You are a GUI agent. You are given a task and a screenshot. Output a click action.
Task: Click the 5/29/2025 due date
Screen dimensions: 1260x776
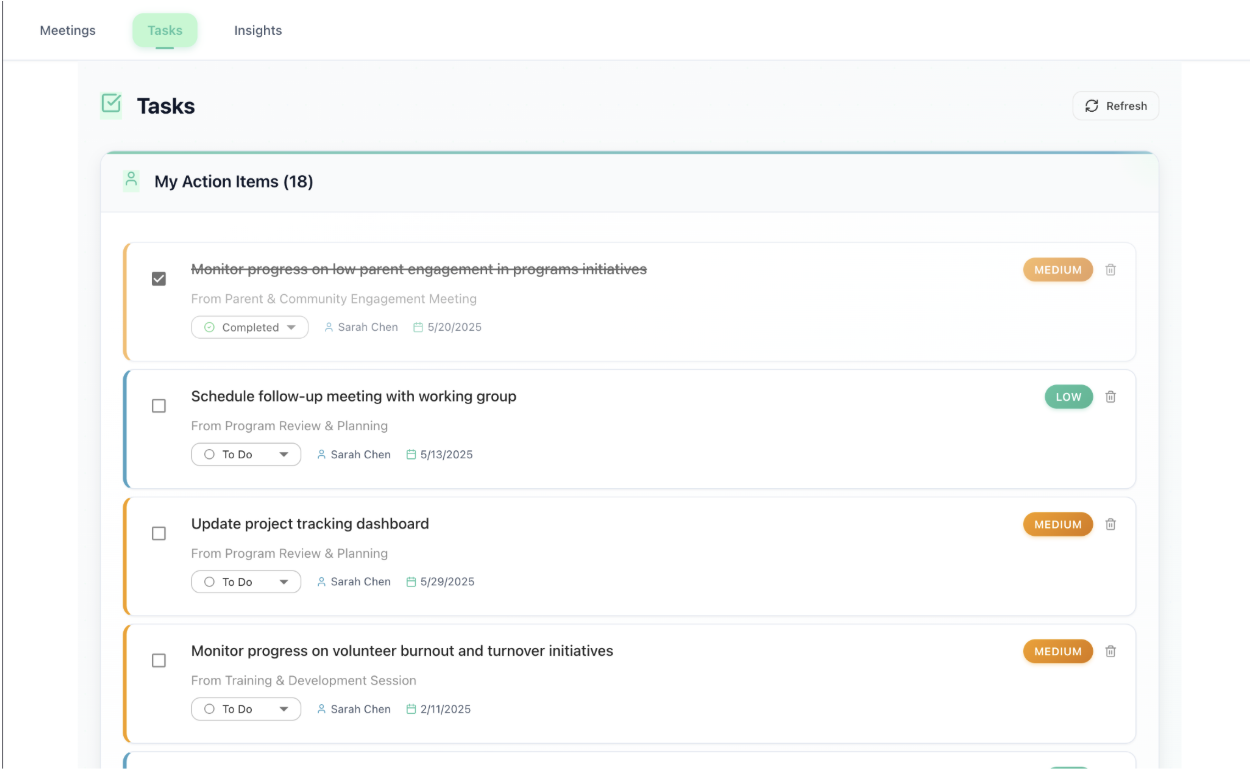pos(447,581)
